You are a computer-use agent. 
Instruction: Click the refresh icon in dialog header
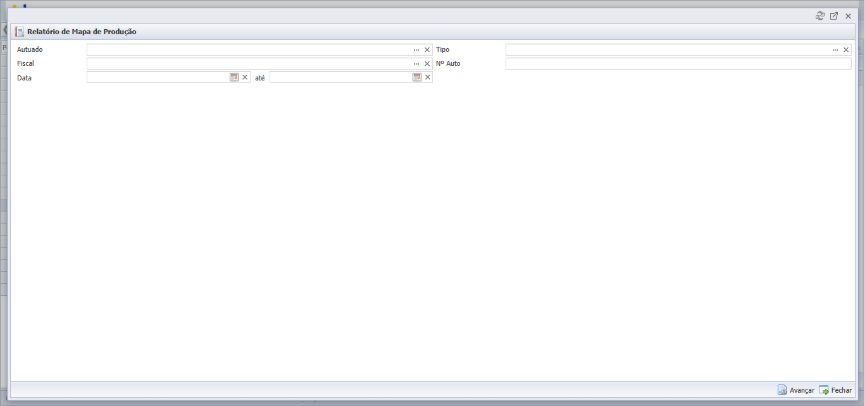click(820, 16)
